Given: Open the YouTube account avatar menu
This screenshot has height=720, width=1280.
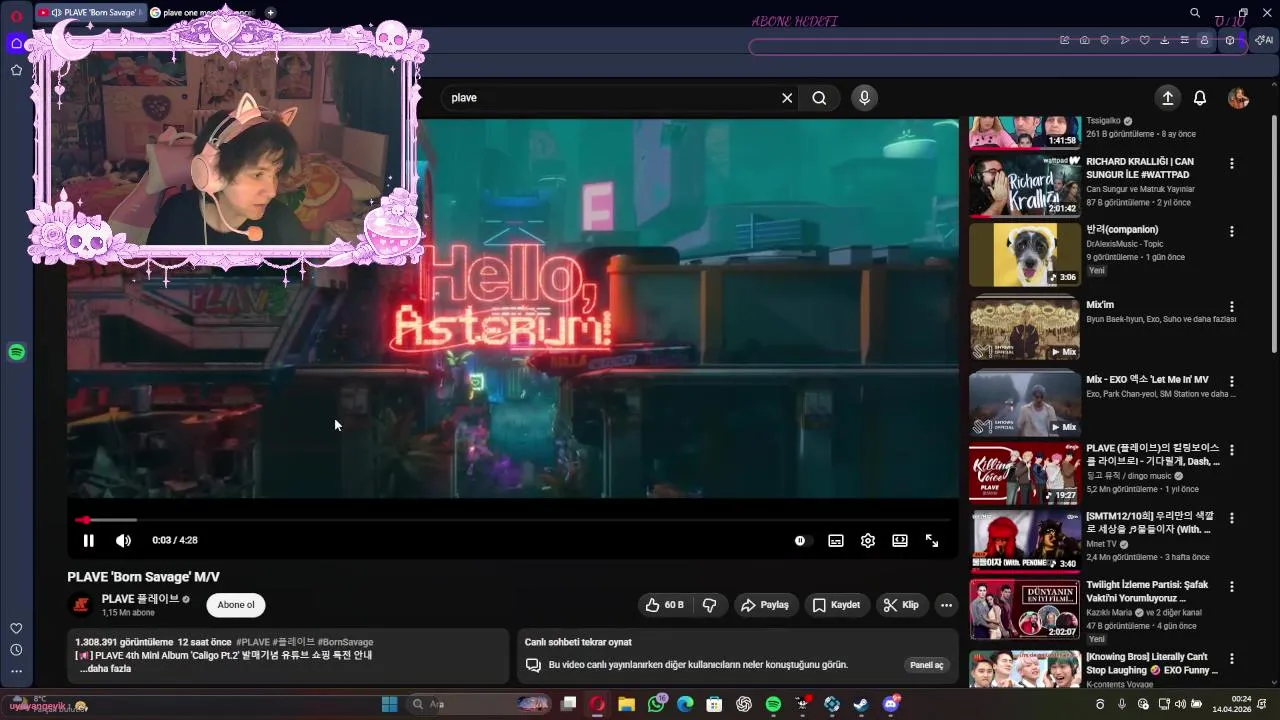Looking at the screenshot, I should (1239, 98).
